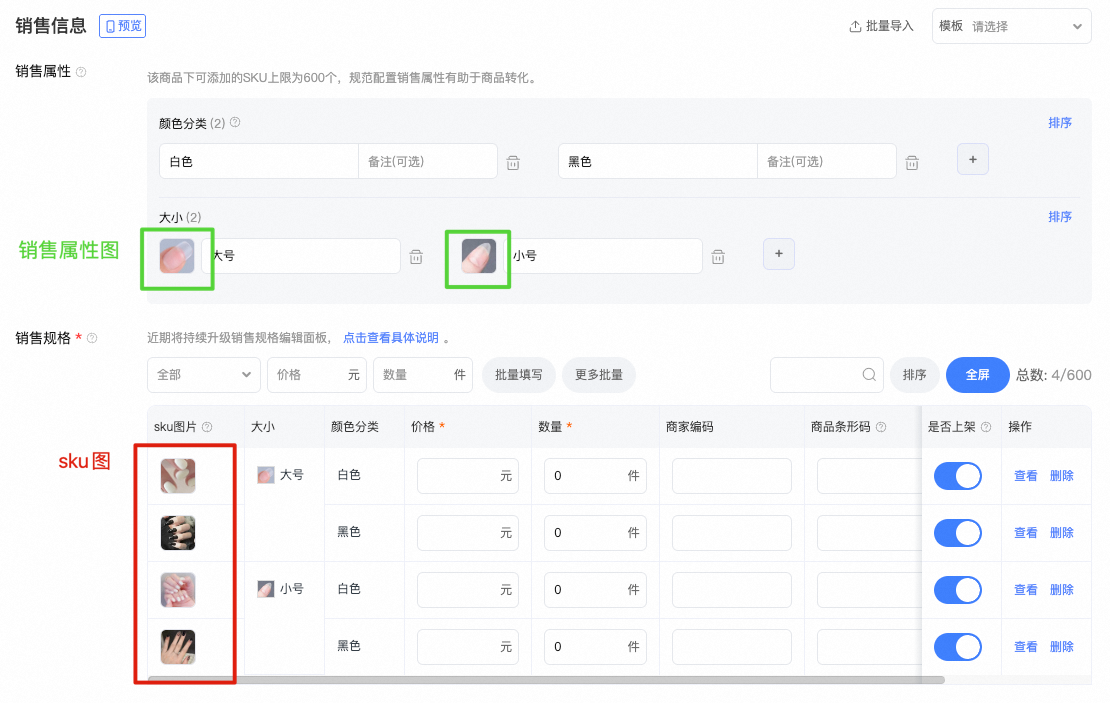The image size is (1110, 703).
Task: Open the 模板 template dropdown
Action: [1012, 26]
